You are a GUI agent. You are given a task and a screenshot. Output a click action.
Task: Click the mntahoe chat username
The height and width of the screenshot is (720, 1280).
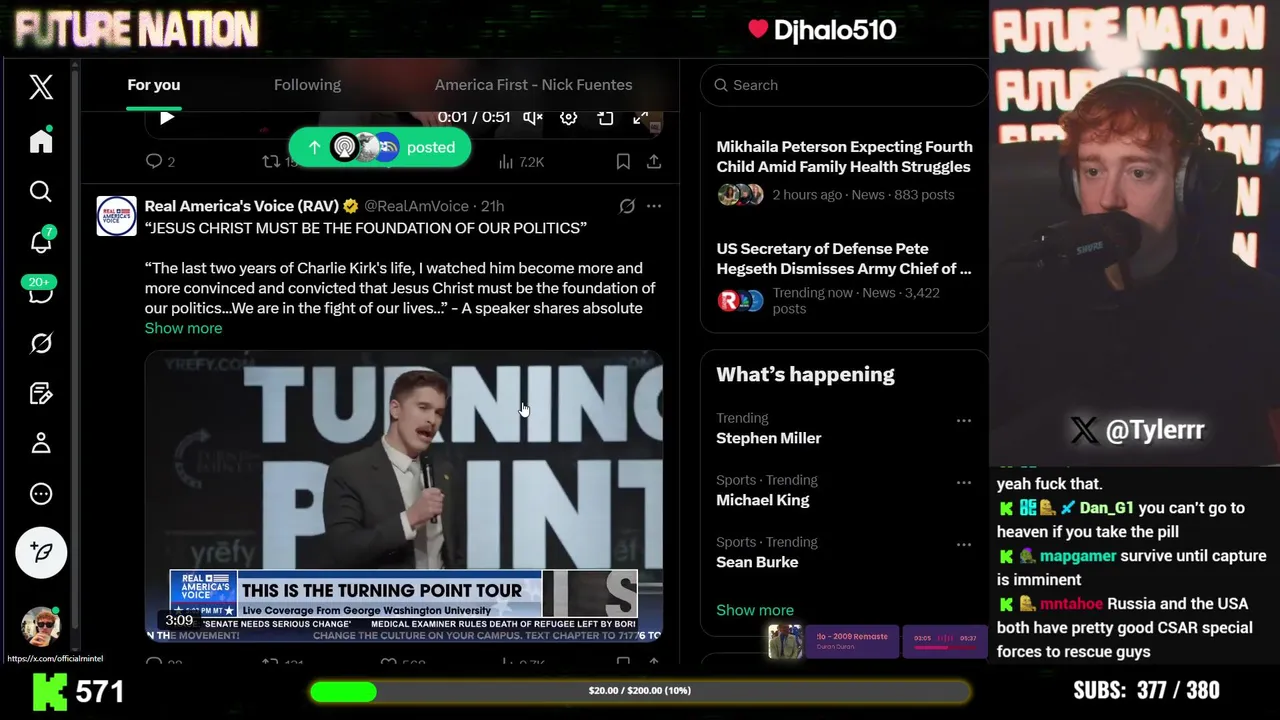pos(1071,604)
